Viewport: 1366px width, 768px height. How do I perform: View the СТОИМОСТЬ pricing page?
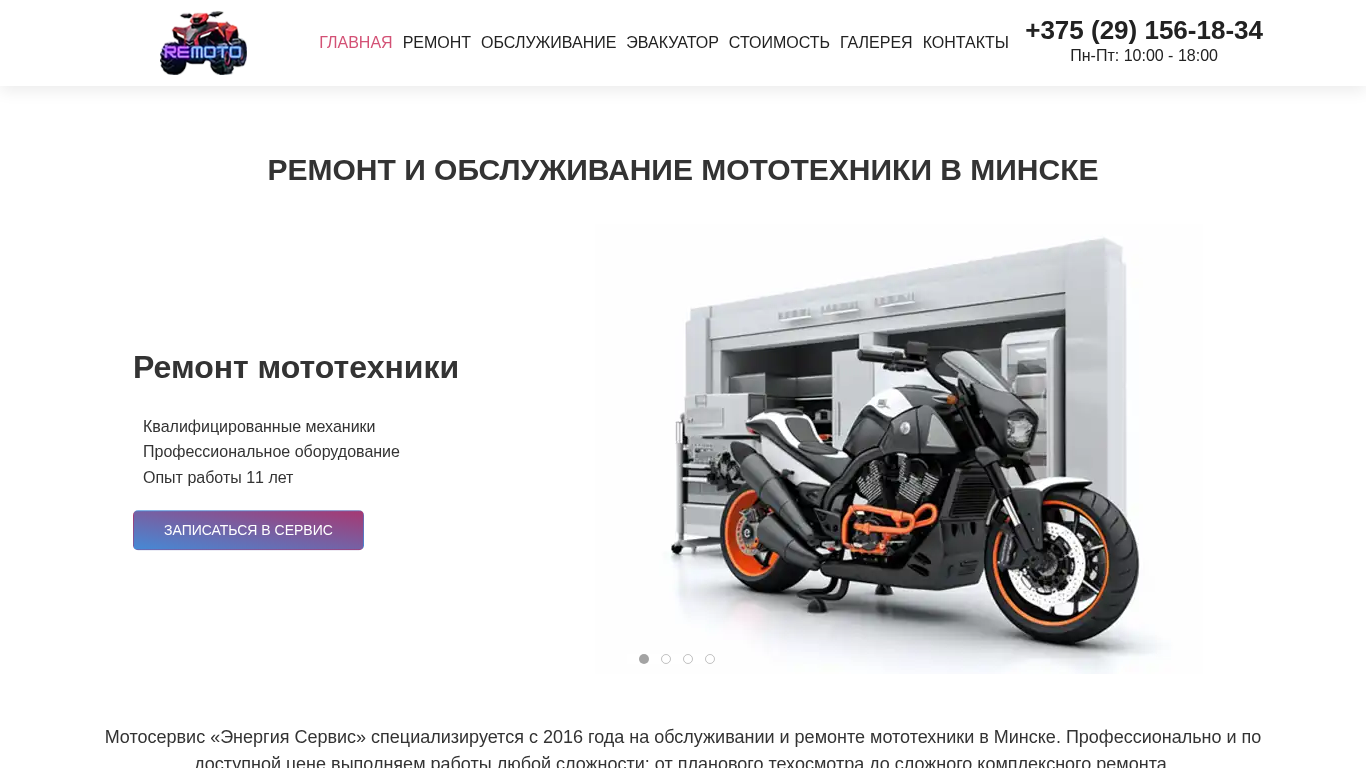tap(779, 43)
